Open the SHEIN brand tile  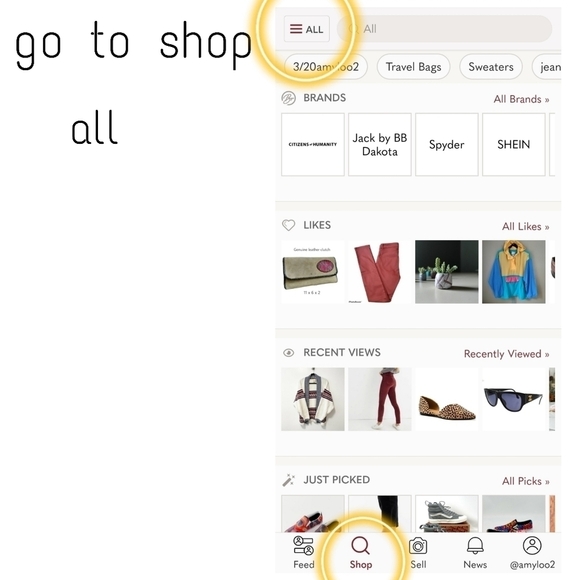point(514,145)
